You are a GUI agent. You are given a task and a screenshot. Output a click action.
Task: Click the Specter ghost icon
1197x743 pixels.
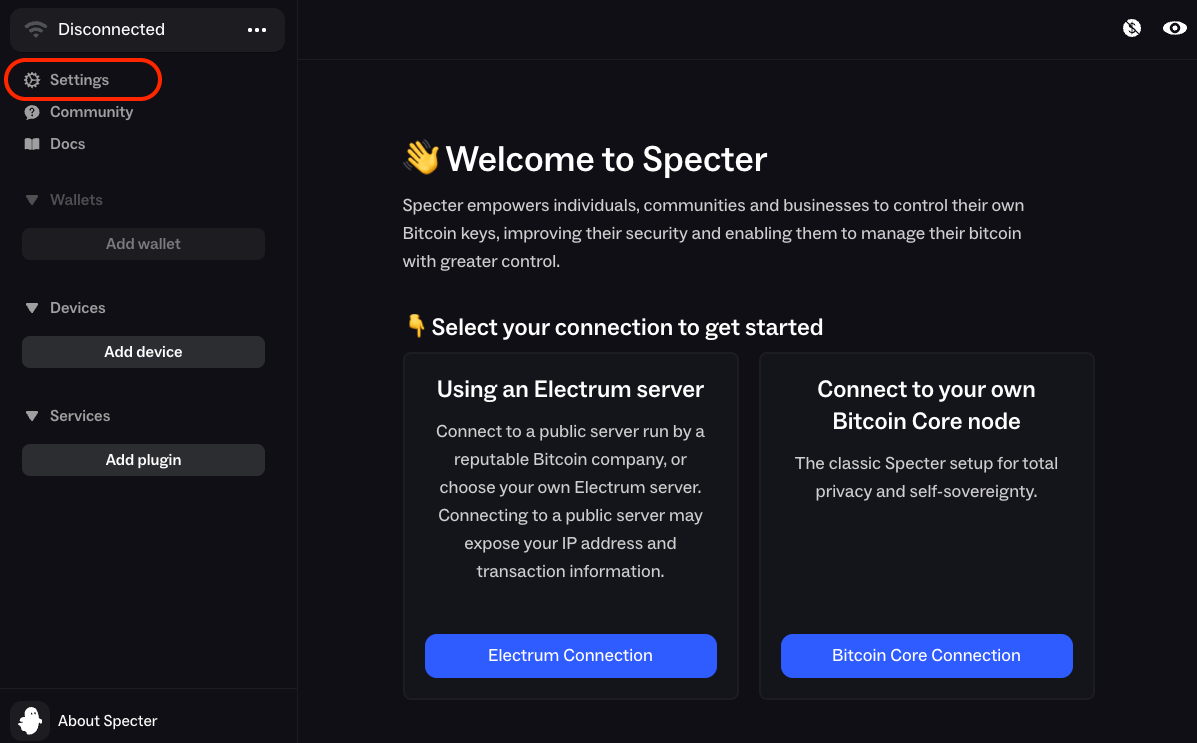29,720
